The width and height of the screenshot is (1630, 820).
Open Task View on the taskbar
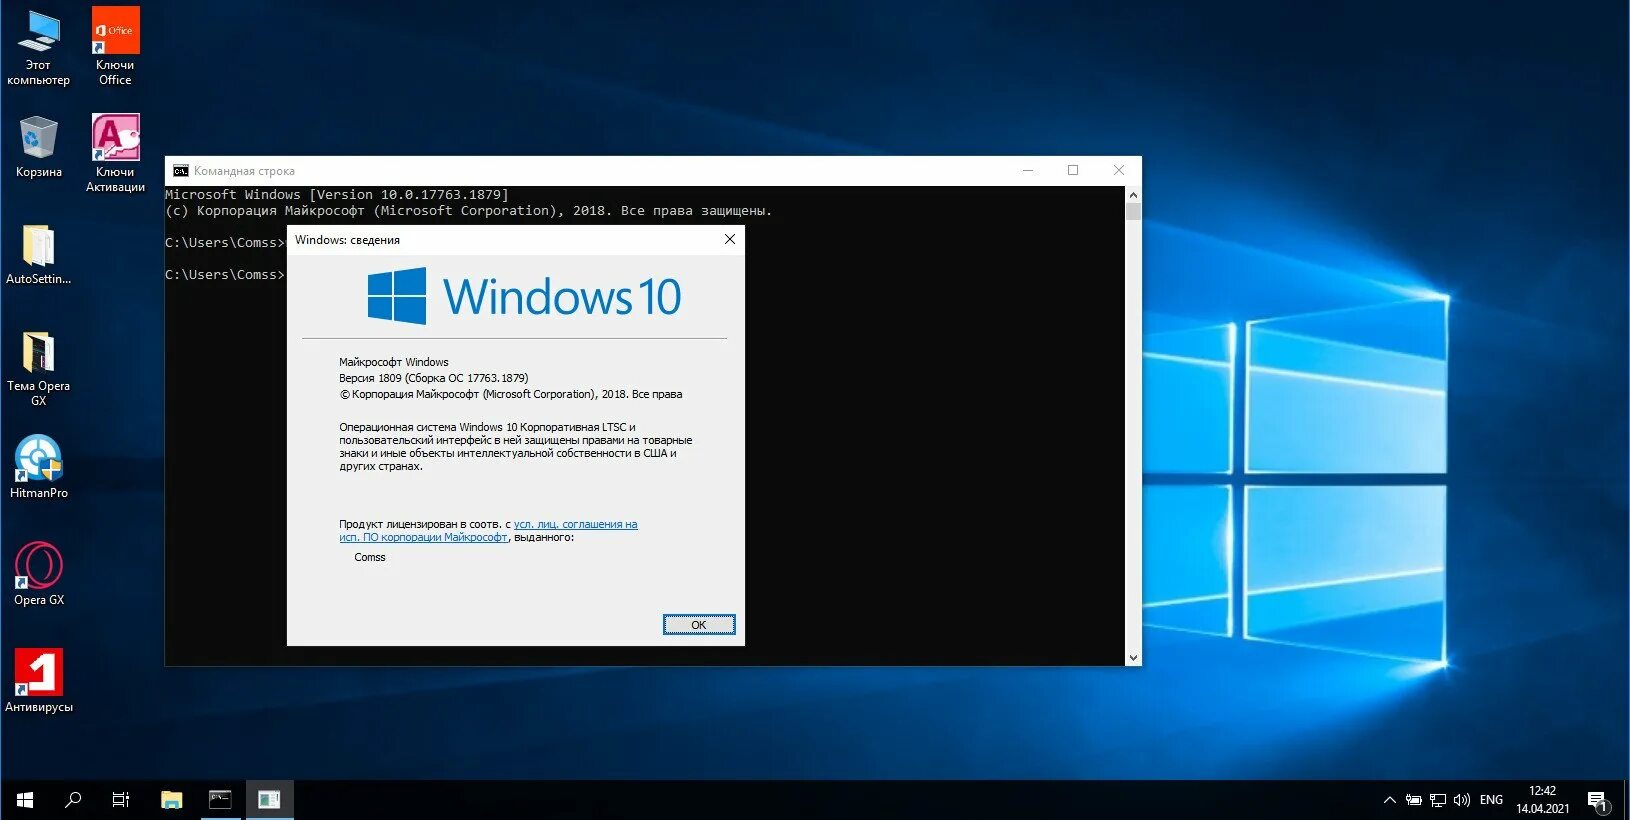121,800
